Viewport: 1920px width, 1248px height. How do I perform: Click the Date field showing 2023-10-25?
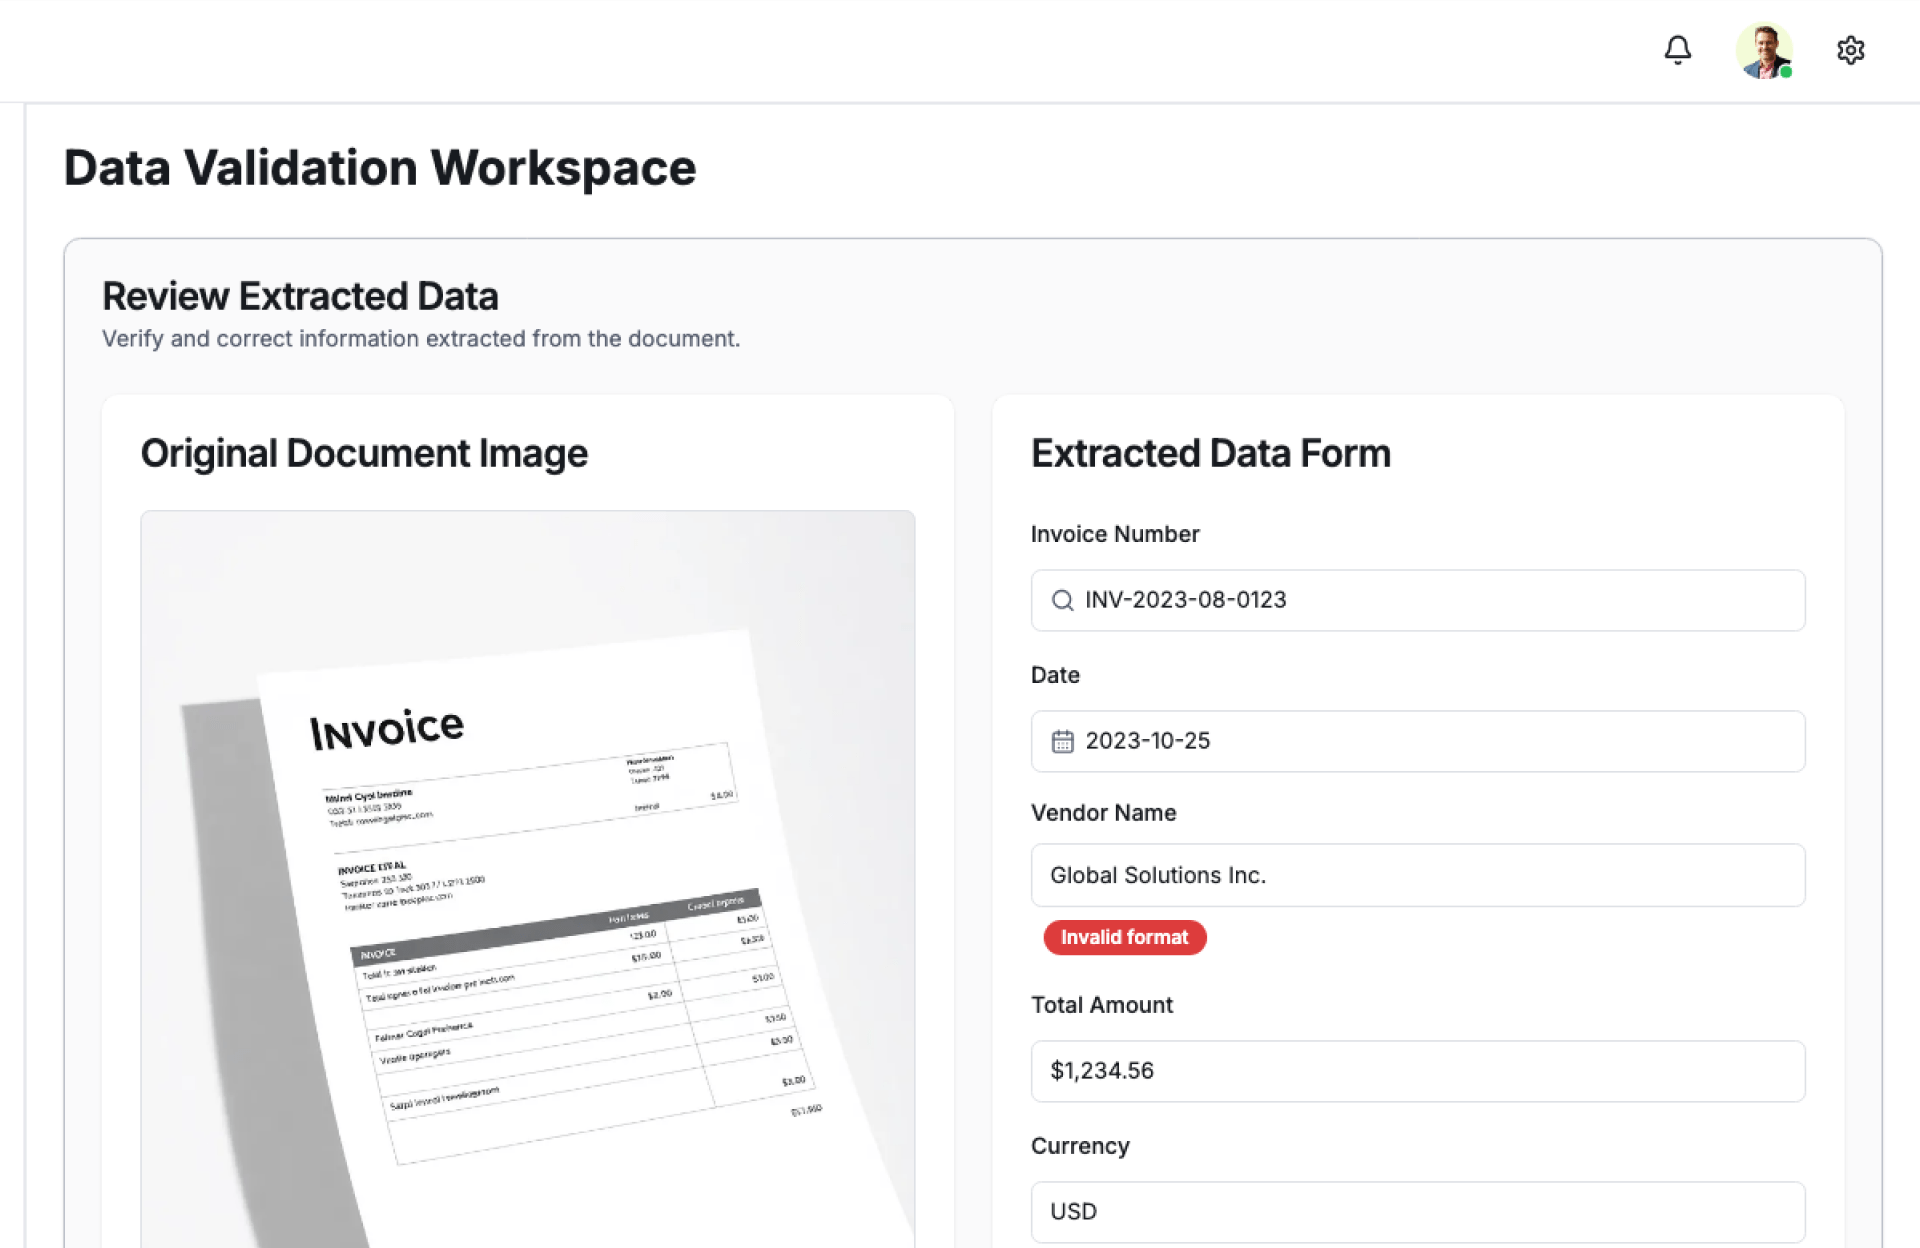tap(1417, 741)
